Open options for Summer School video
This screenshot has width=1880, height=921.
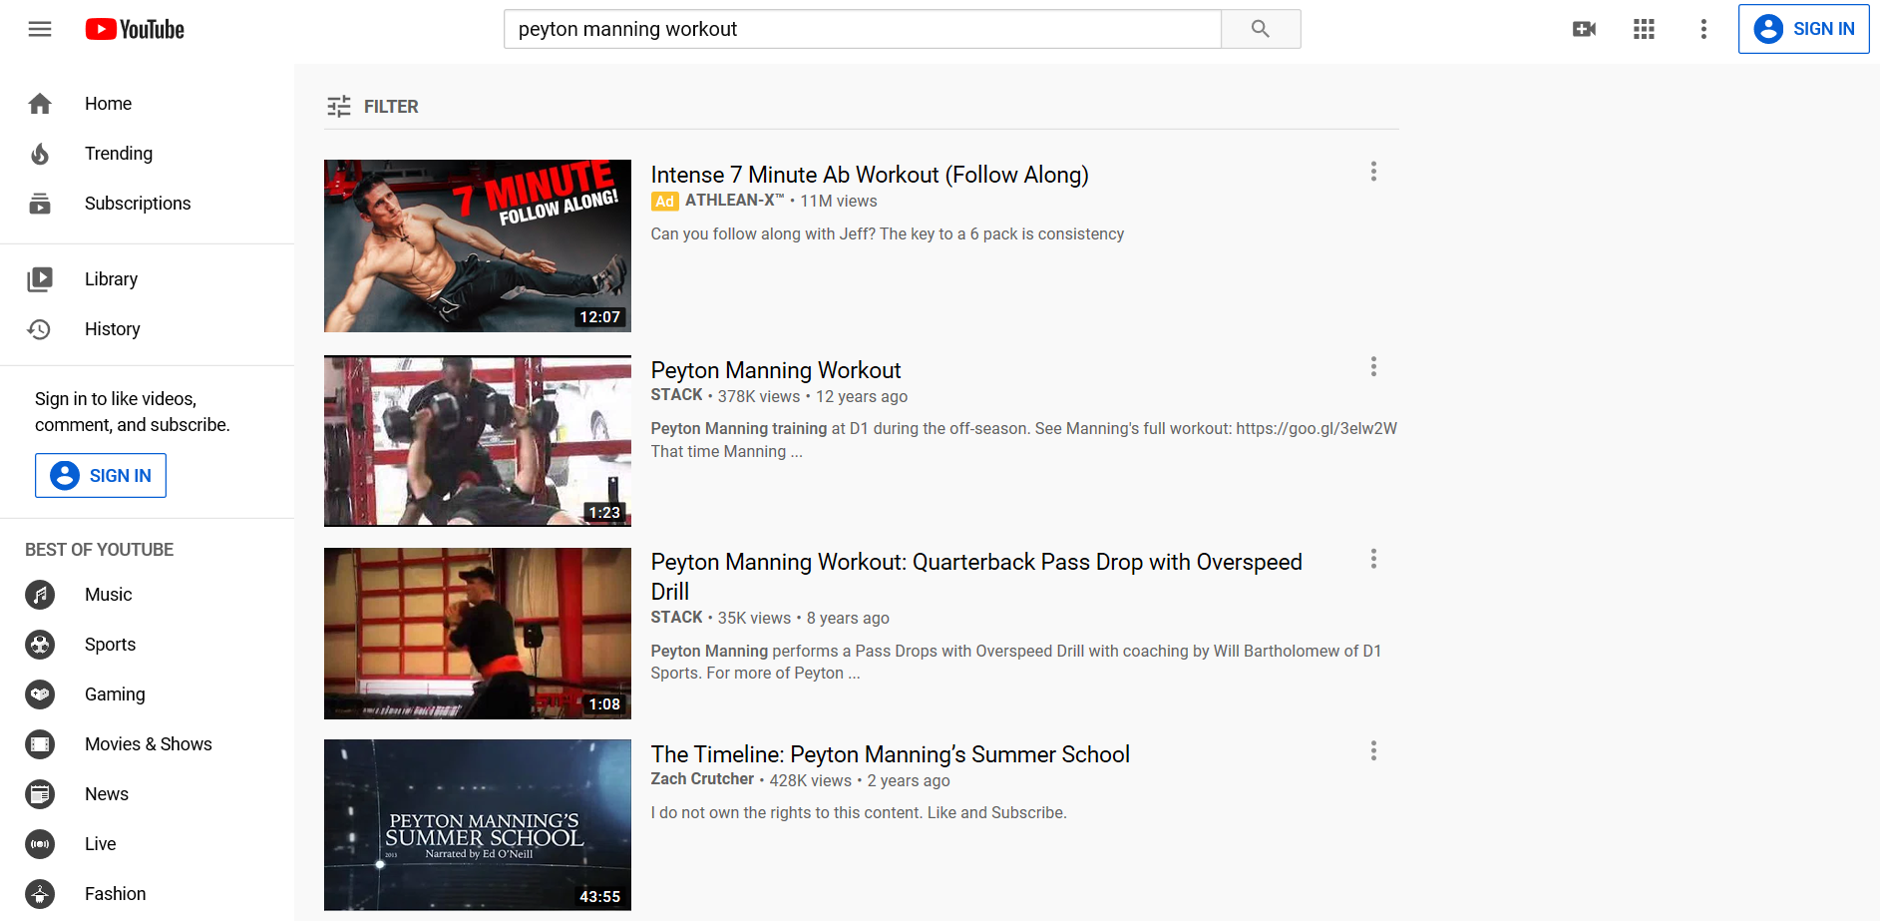pyautogui.click(x=1373, y=751)
